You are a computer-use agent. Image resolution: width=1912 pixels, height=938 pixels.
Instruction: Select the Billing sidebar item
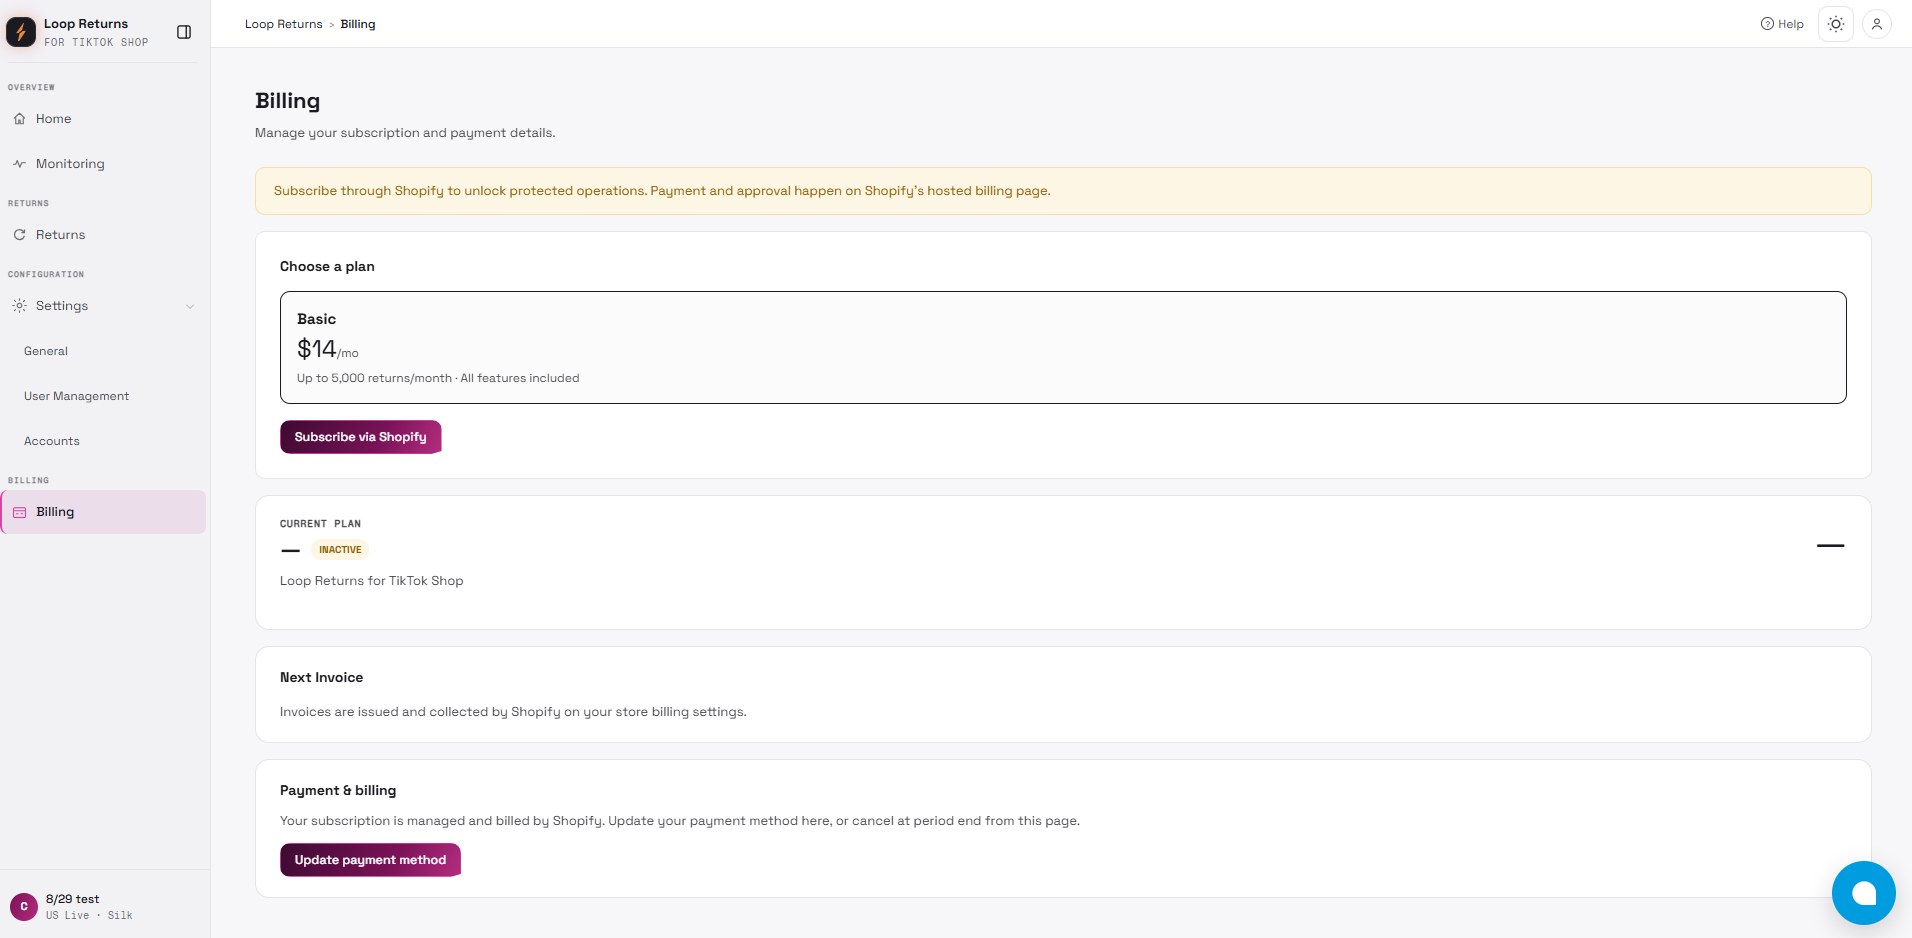(x=105, y=512)
